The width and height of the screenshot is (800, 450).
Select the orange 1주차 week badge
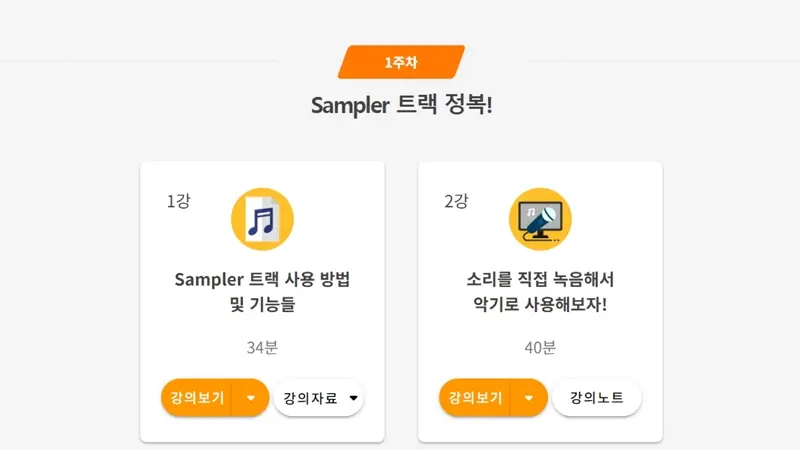coord(402,62)
